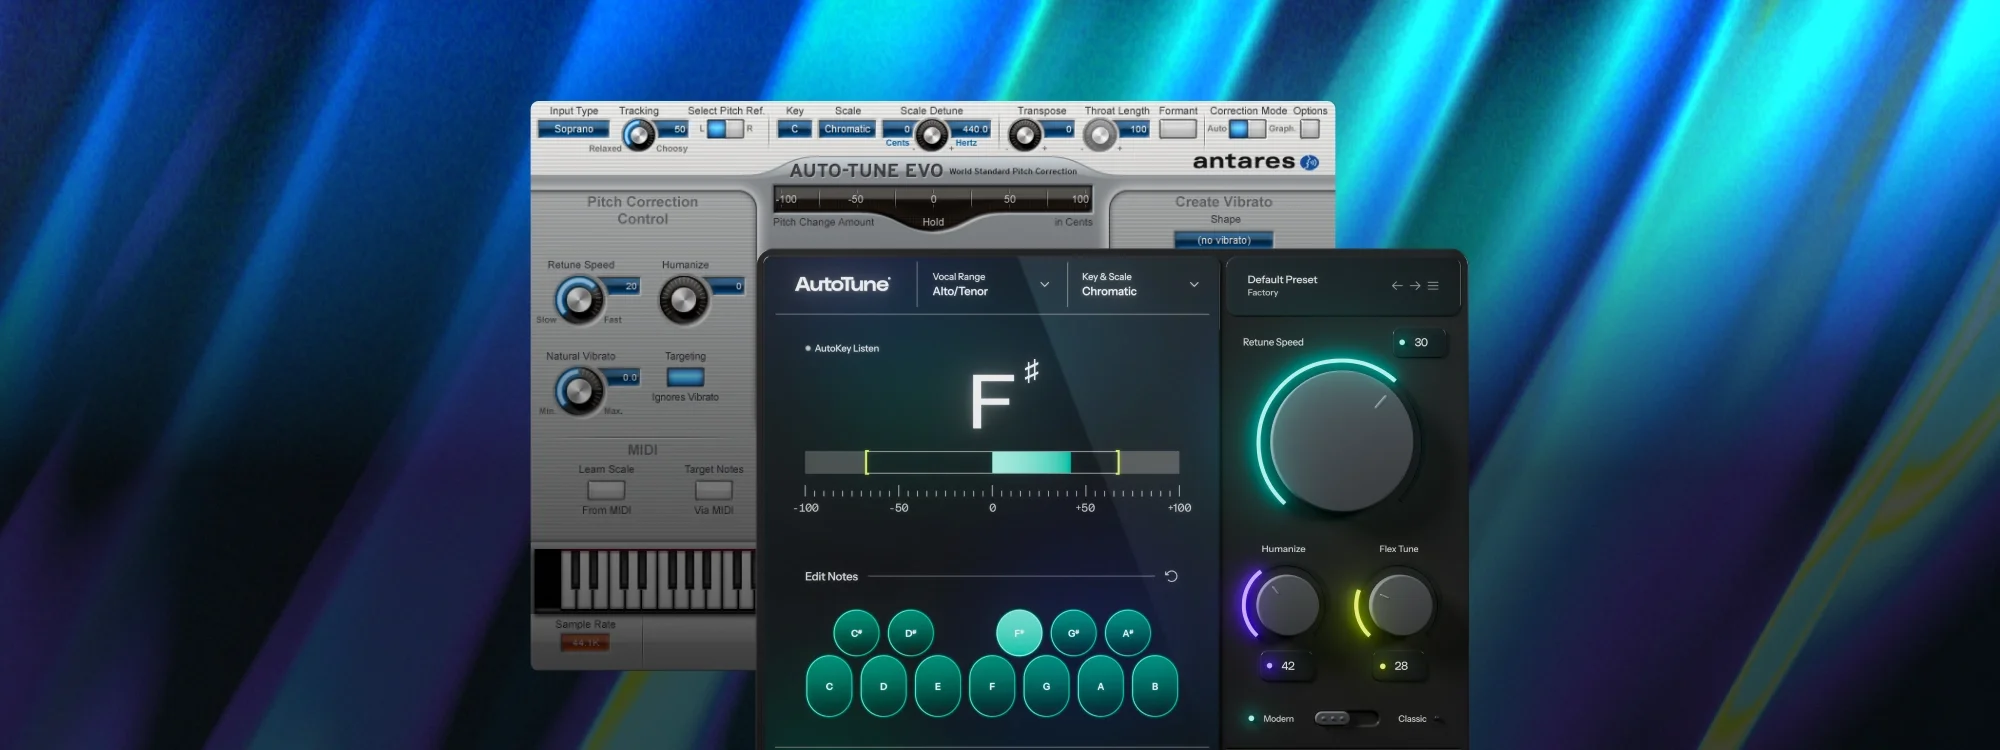Open the Scale Chromatic selector in EVO
The width and height of the screenshot is (2000, 750).
pyautogui.click(x=847, y=129)
